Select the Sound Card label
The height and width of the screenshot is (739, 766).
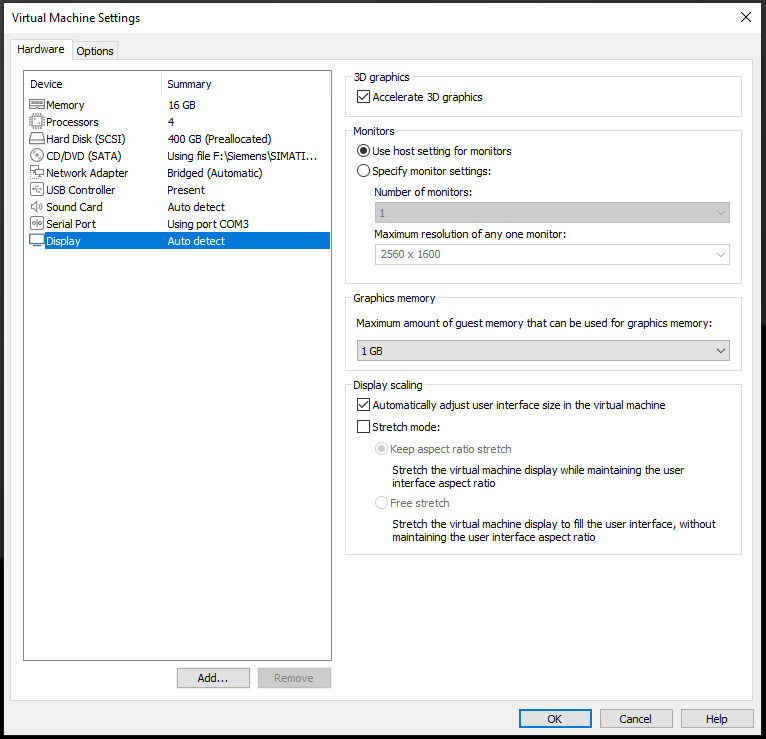click(x=74, y=207)
